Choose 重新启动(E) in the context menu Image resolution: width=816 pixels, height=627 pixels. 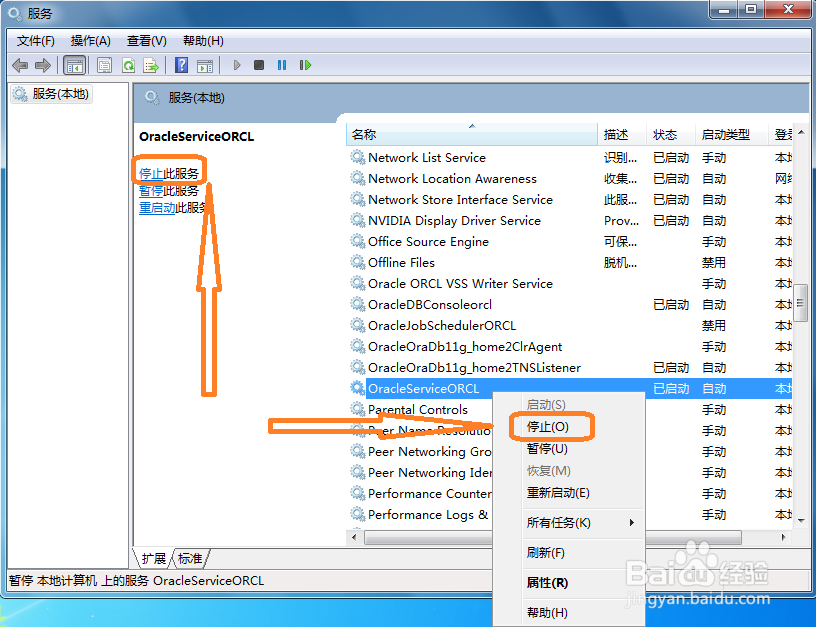(569, 492)
